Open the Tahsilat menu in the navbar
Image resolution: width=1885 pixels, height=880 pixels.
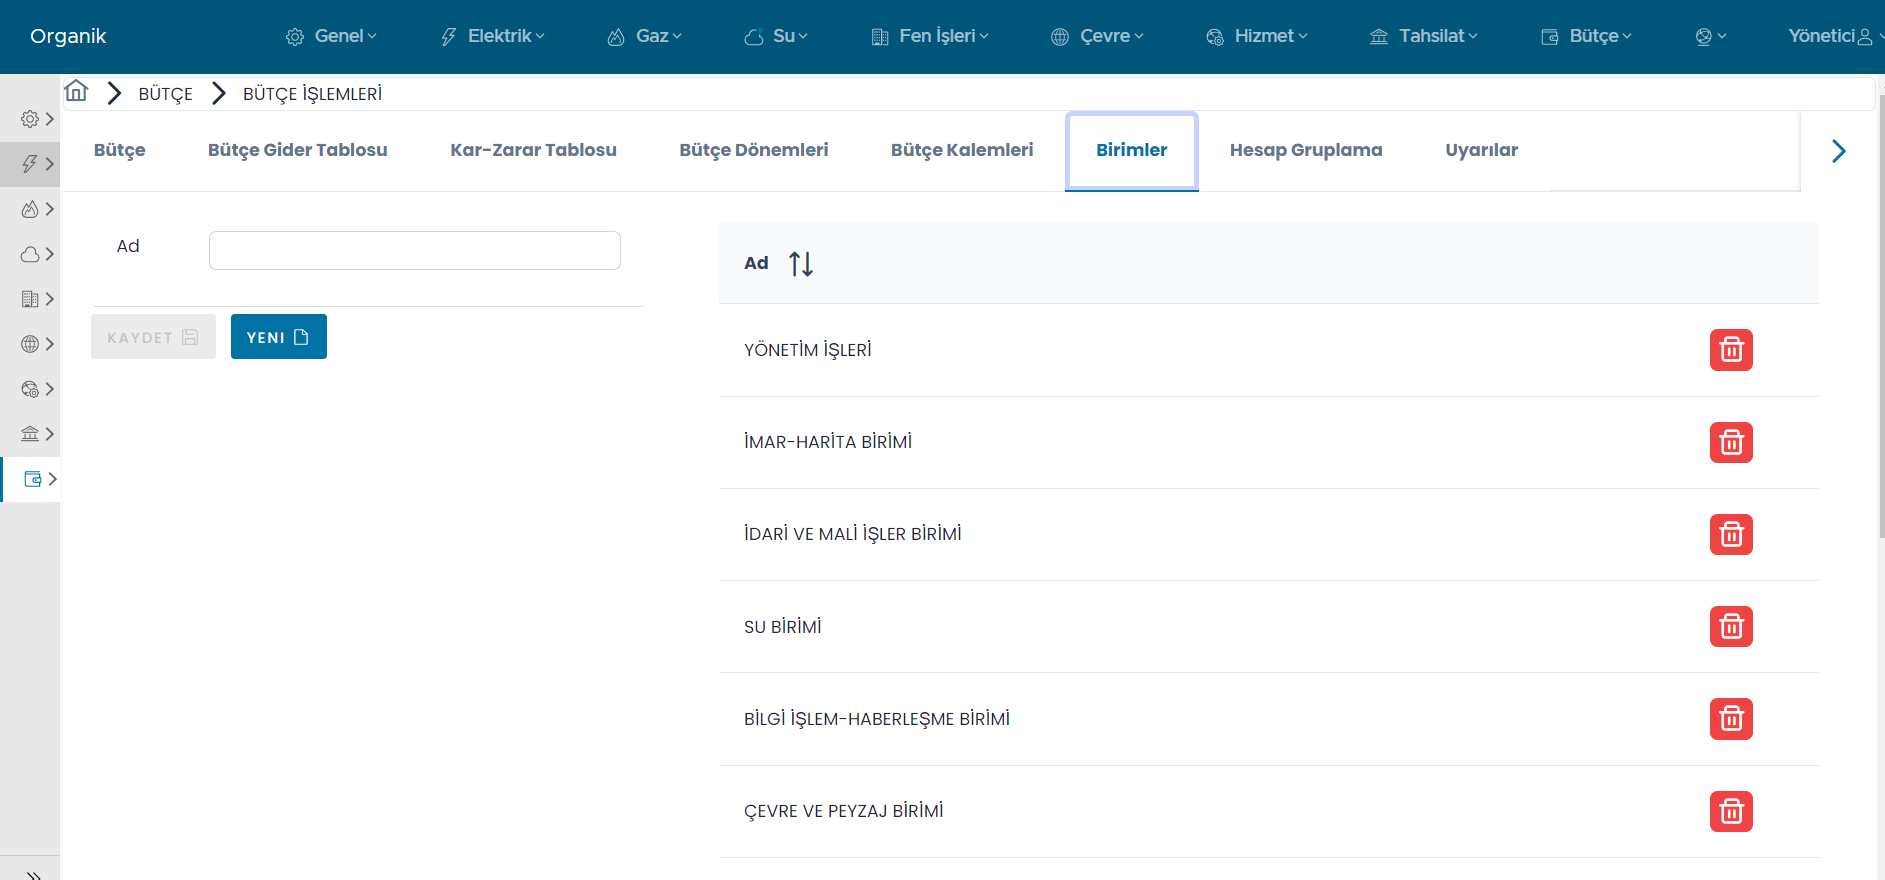coord(1423,36)
